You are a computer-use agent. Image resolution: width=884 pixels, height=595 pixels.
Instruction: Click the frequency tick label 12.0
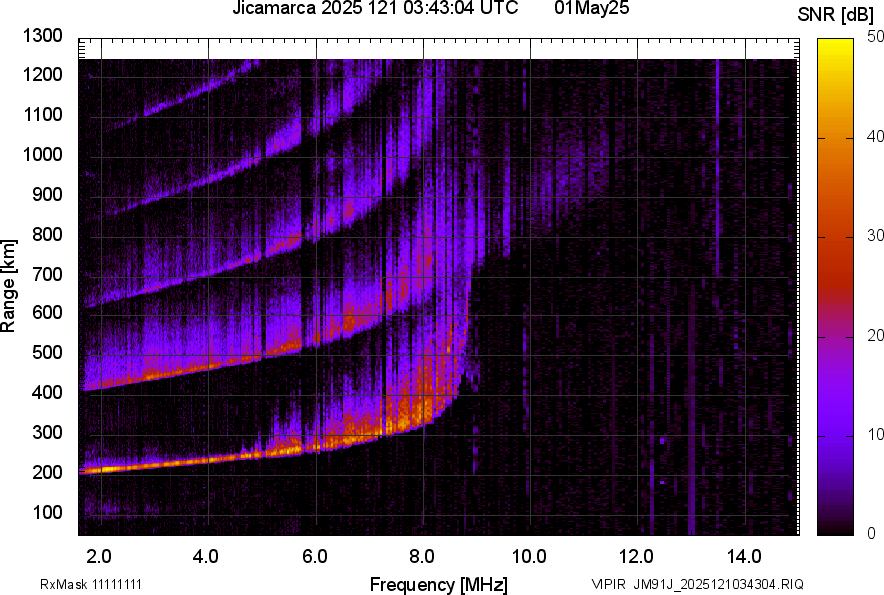coord(637,557)
